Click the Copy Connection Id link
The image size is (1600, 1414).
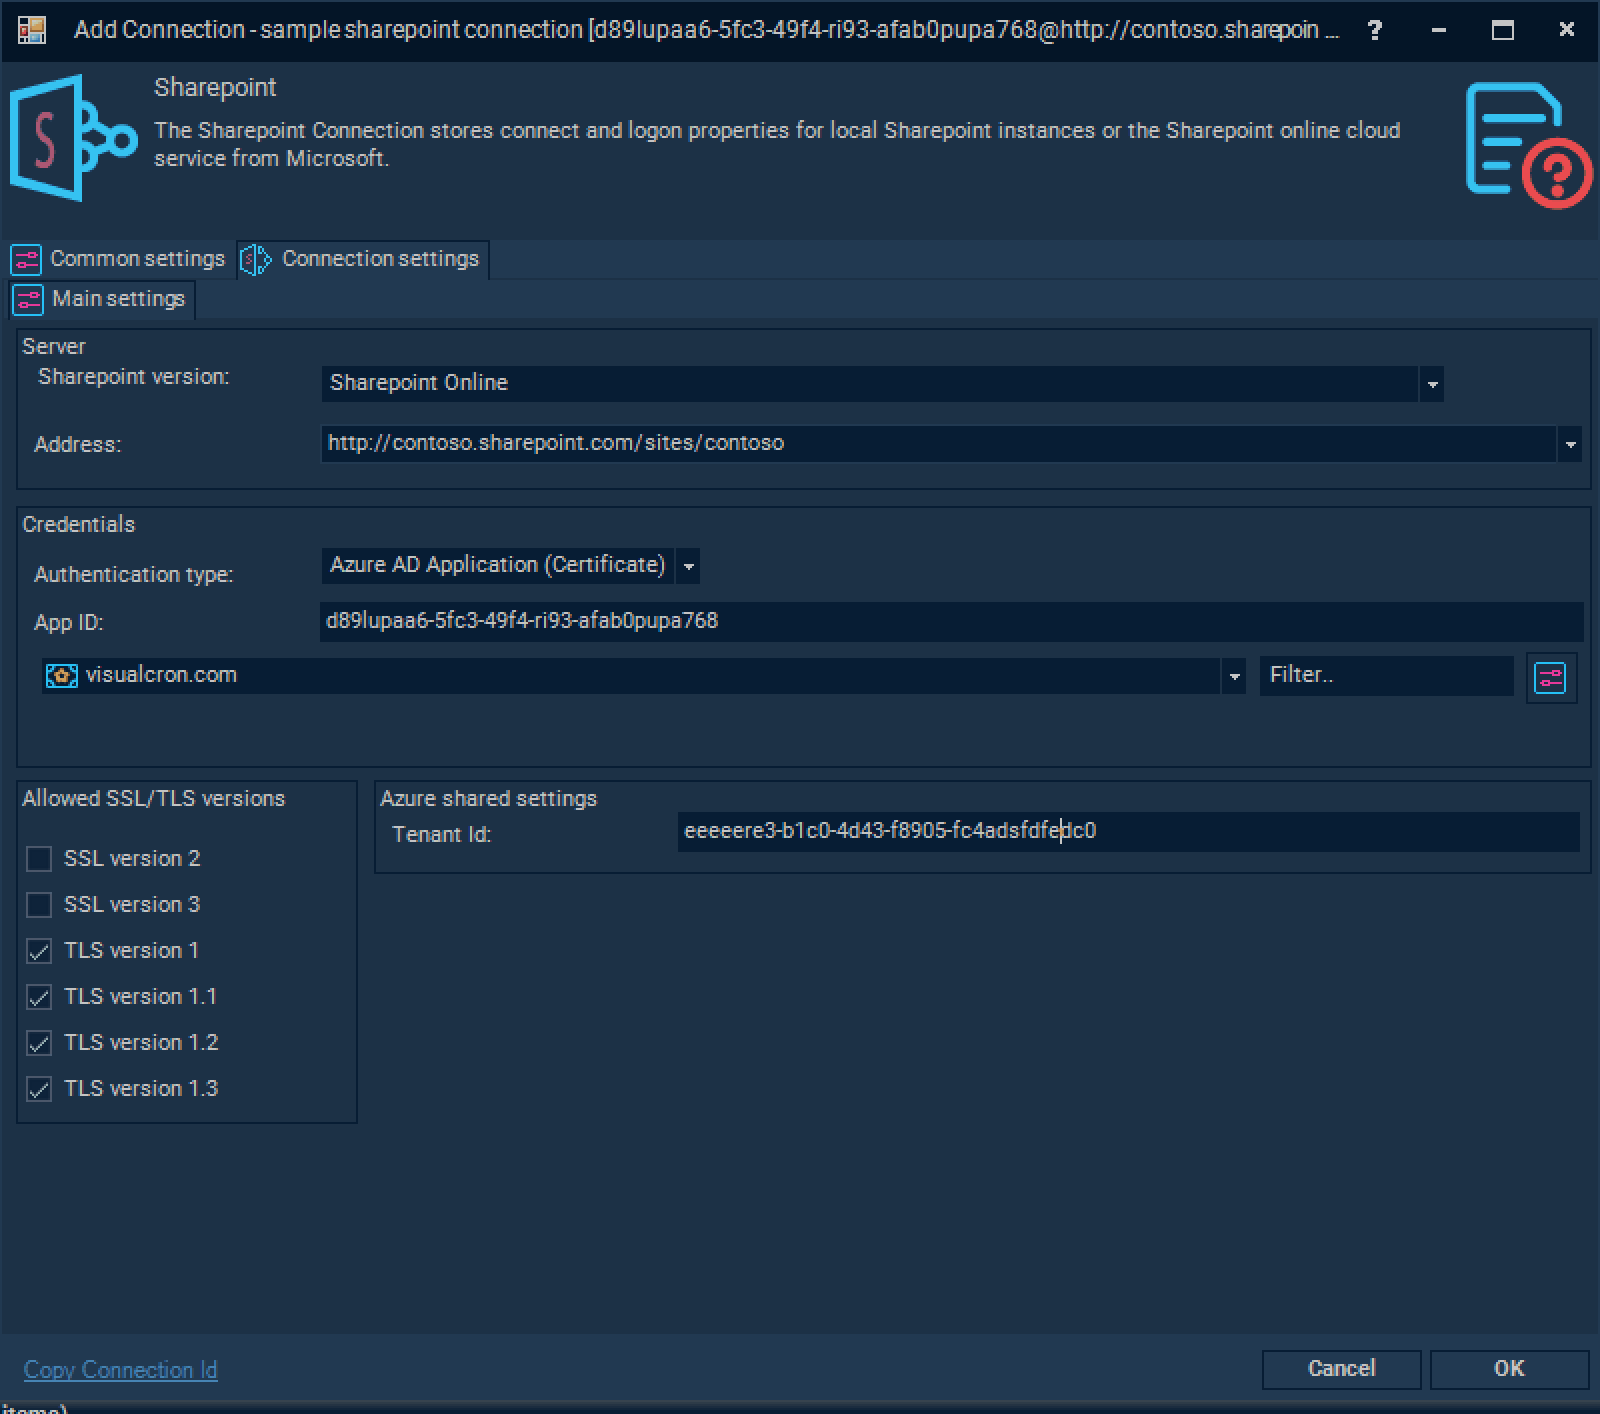tap(120, 1370)
